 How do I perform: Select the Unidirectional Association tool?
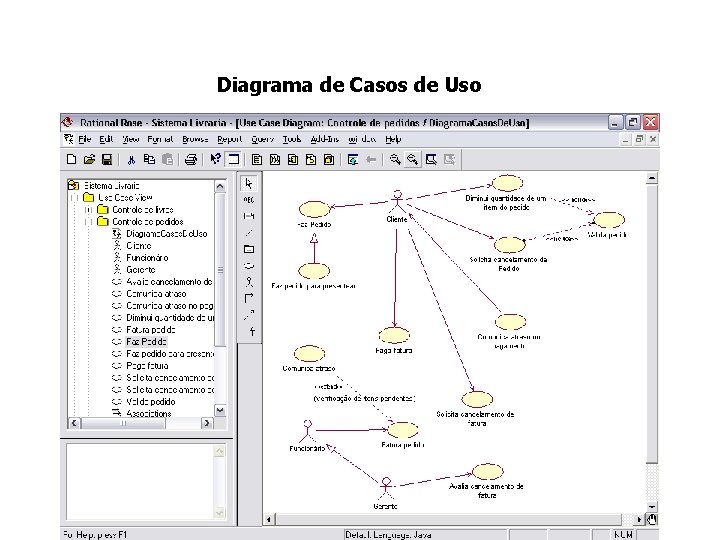tap(249, 298)
